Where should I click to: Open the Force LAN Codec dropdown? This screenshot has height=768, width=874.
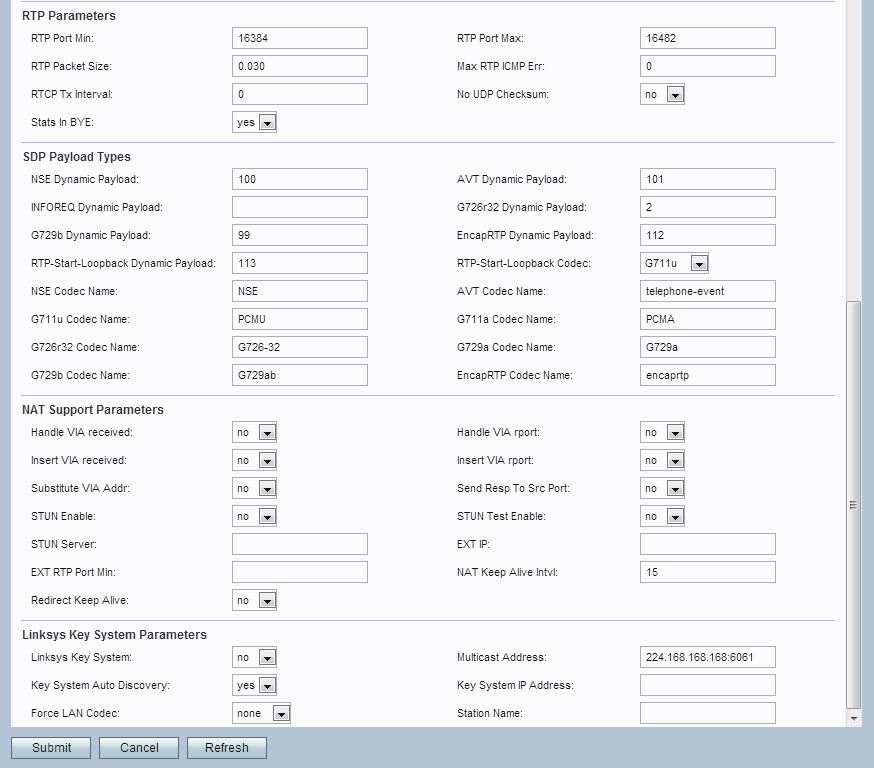point(261,713)
